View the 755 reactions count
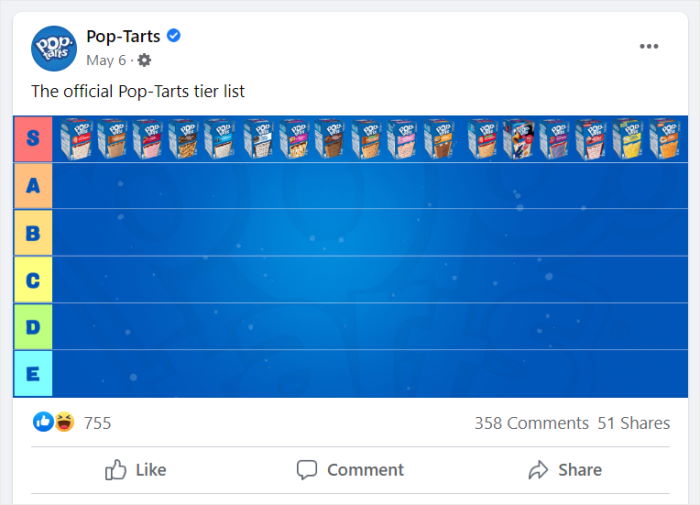Screen dimensions: 700x505 point(97,423)
